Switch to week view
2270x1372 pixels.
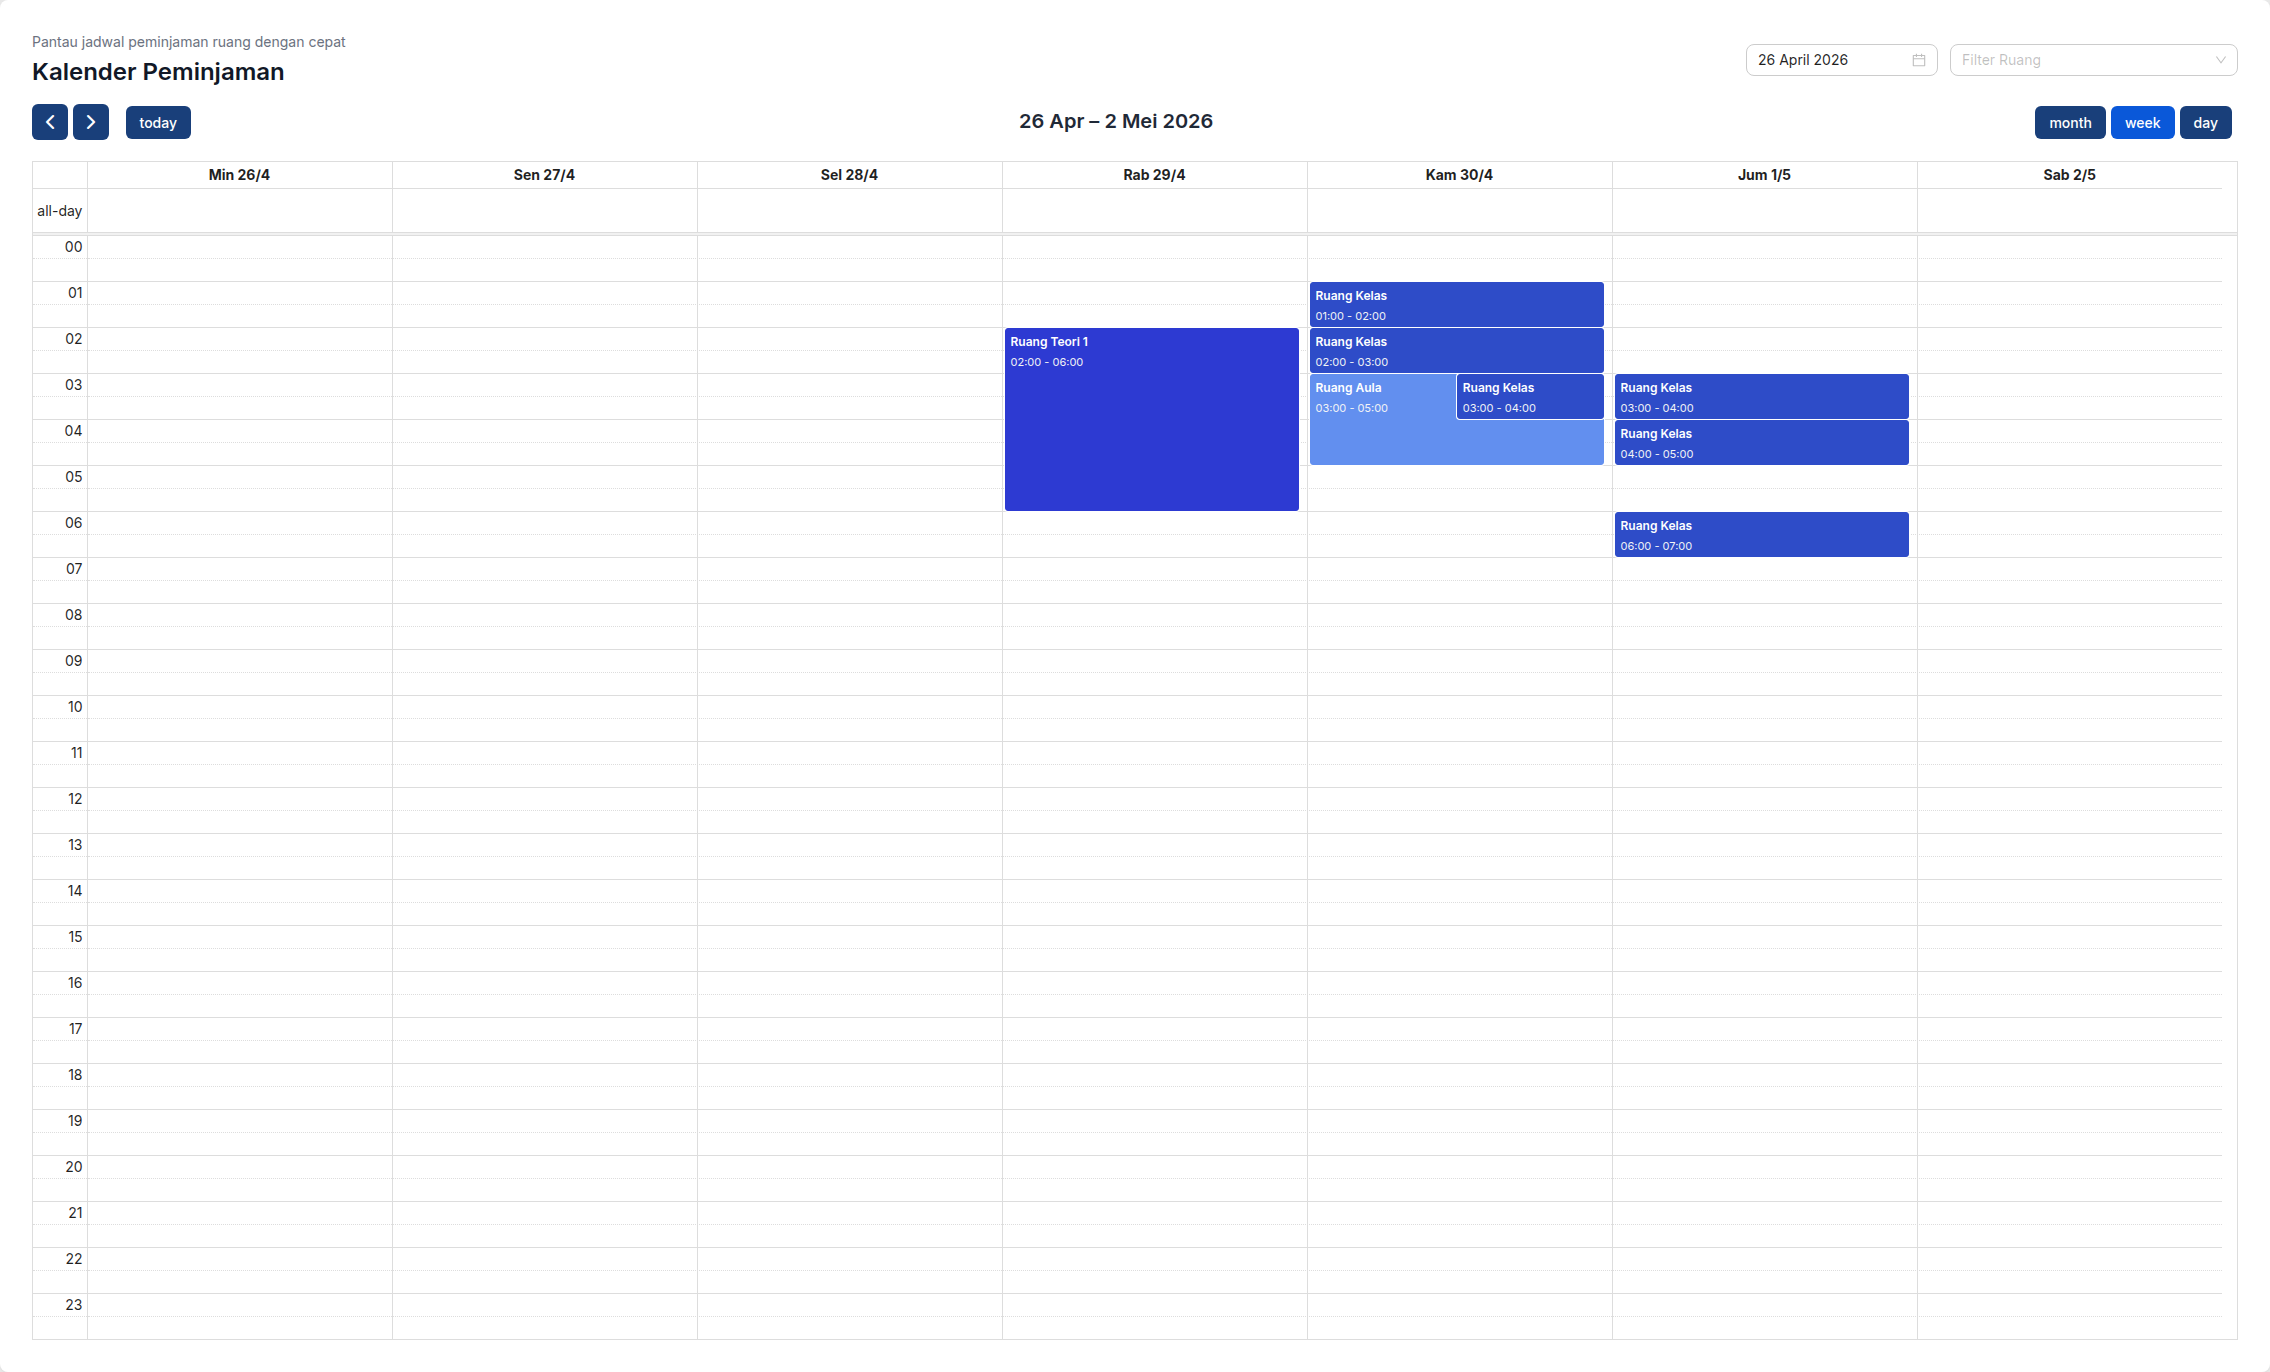tap(2142, 123)
